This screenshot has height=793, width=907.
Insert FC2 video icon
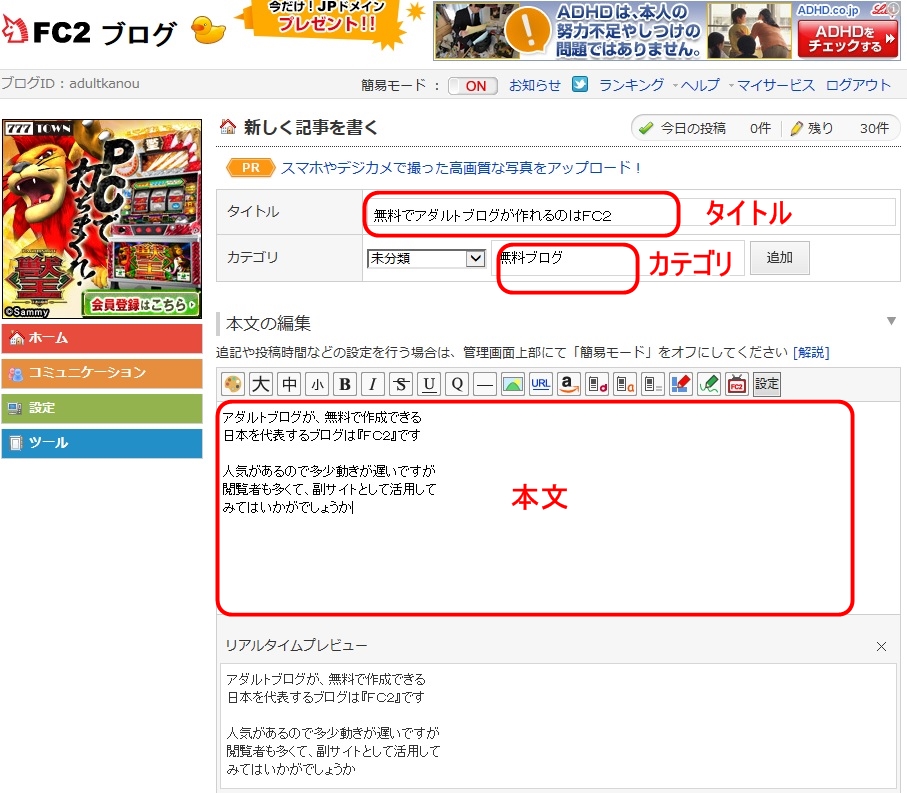pos(736,384)
